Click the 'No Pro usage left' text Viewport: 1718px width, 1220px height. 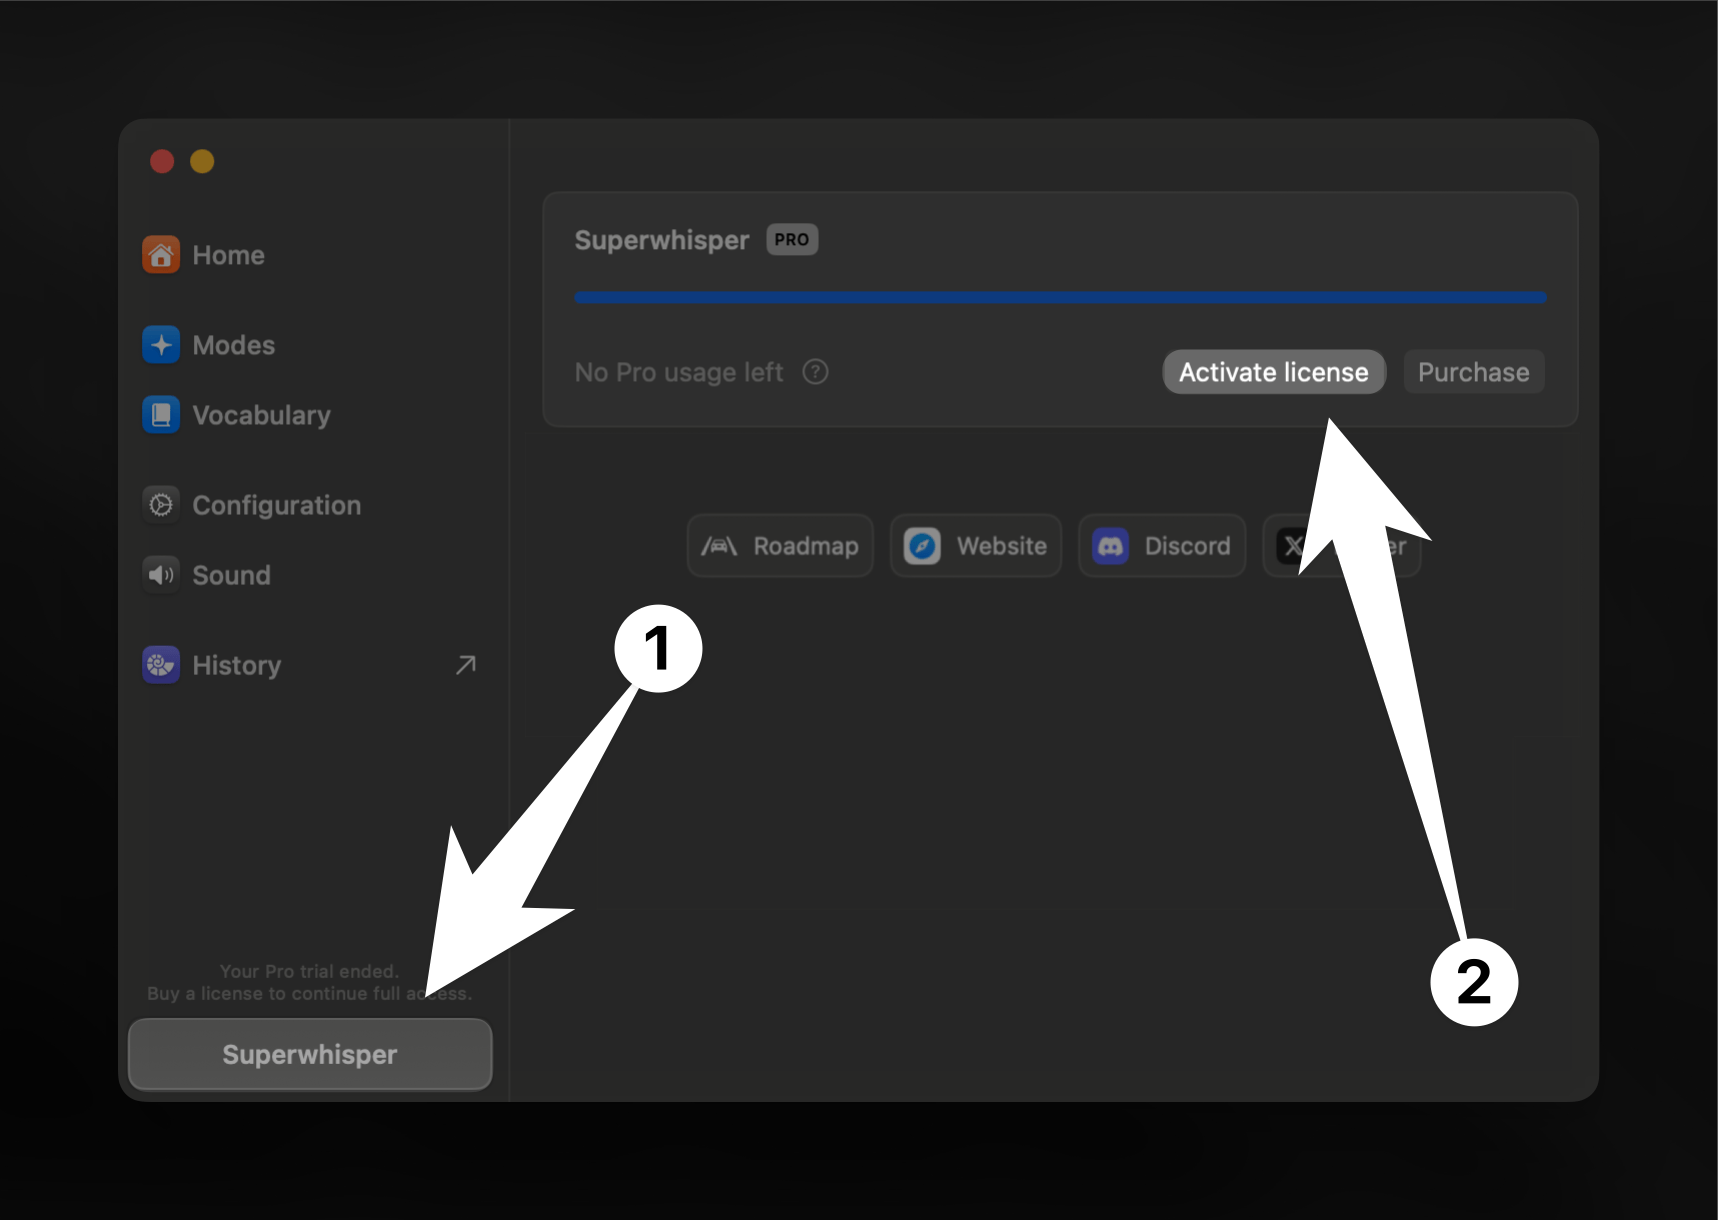(x=678, y=372)
